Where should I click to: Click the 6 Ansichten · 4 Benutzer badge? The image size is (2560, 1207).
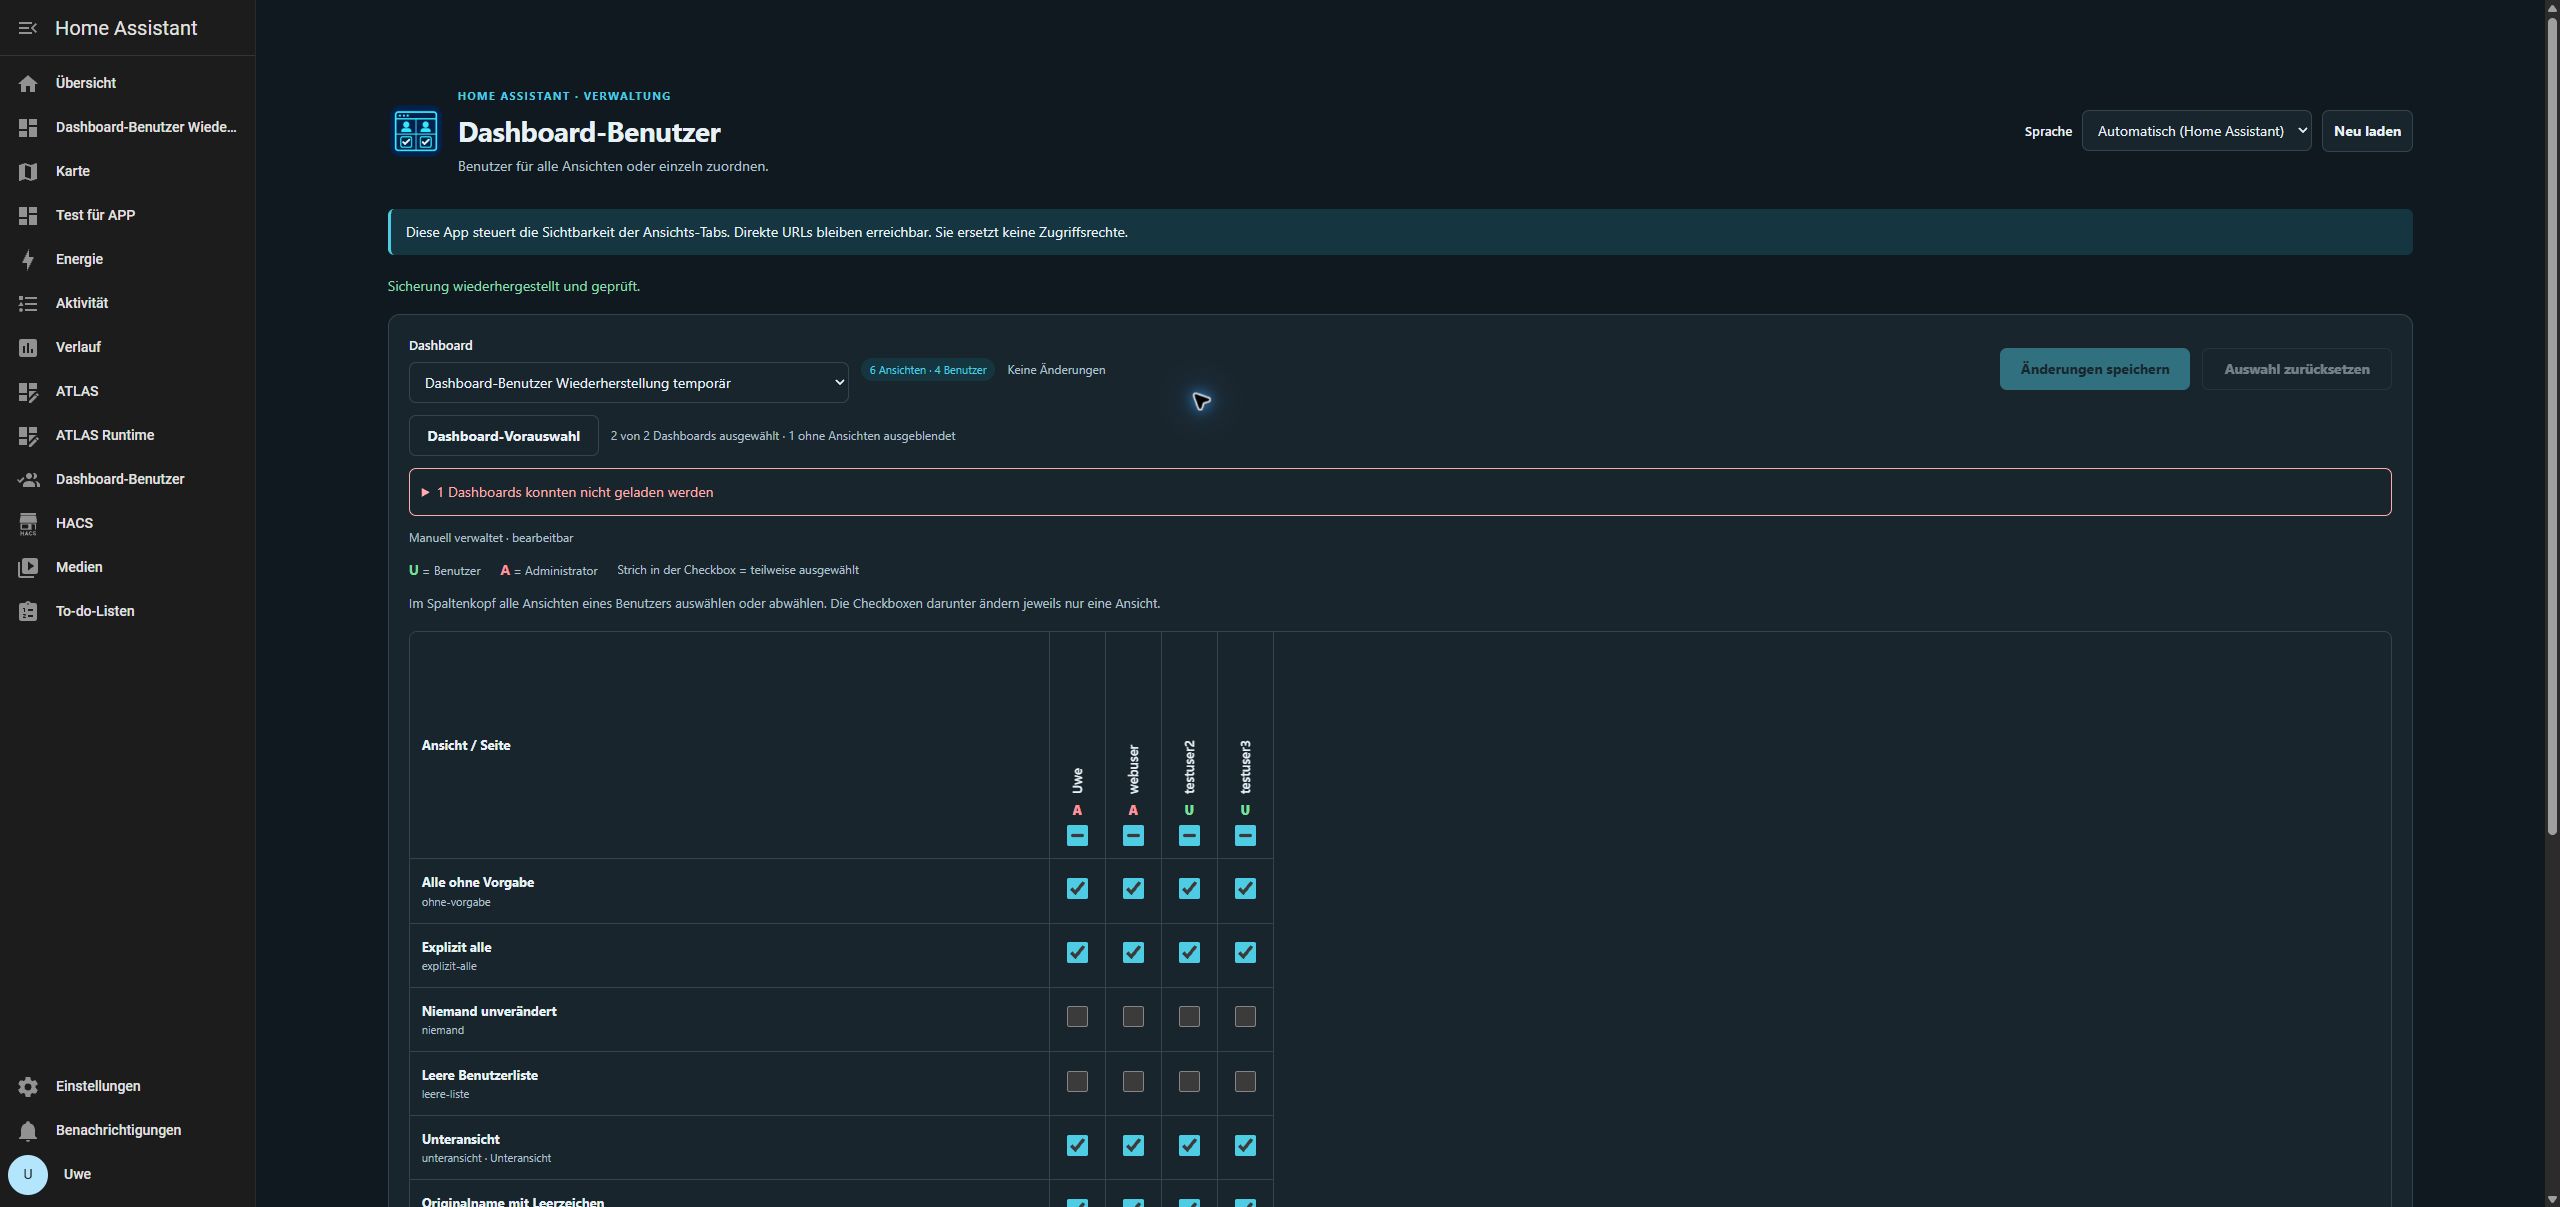928,370
